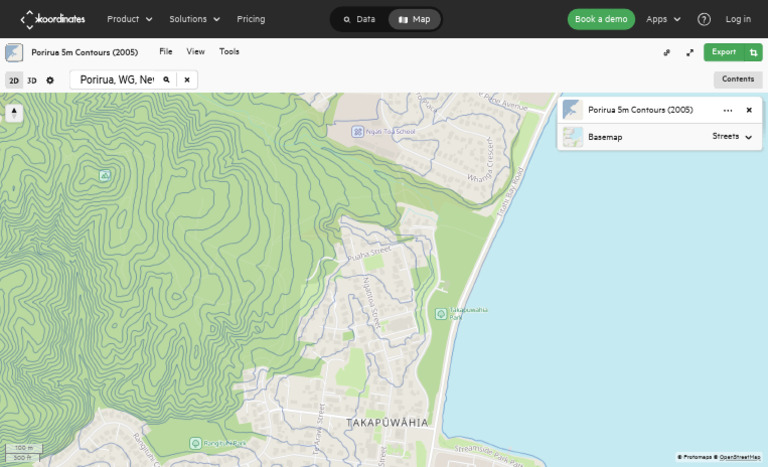Click the share link icon
The width and height of the screenshot is (768, 467).
click(x=667, y=52)
